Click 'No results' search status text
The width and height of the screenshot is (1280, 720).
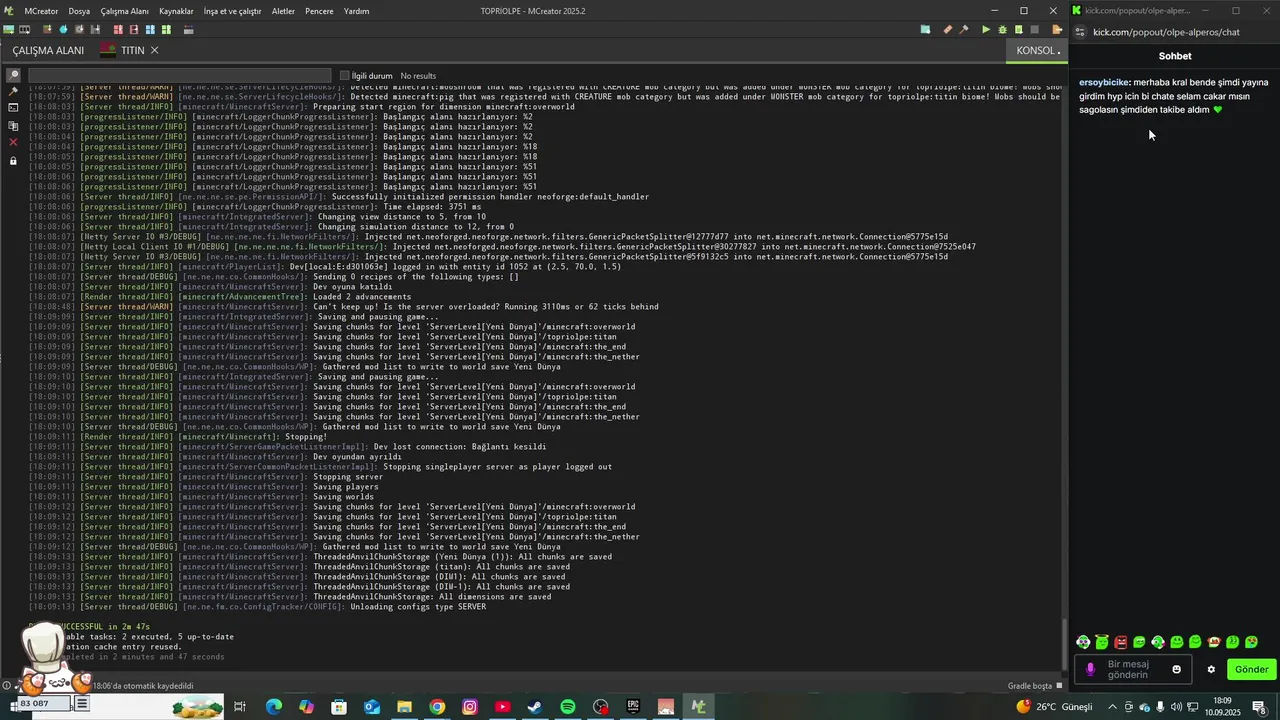pyautogui.click(x=418, y=76)
